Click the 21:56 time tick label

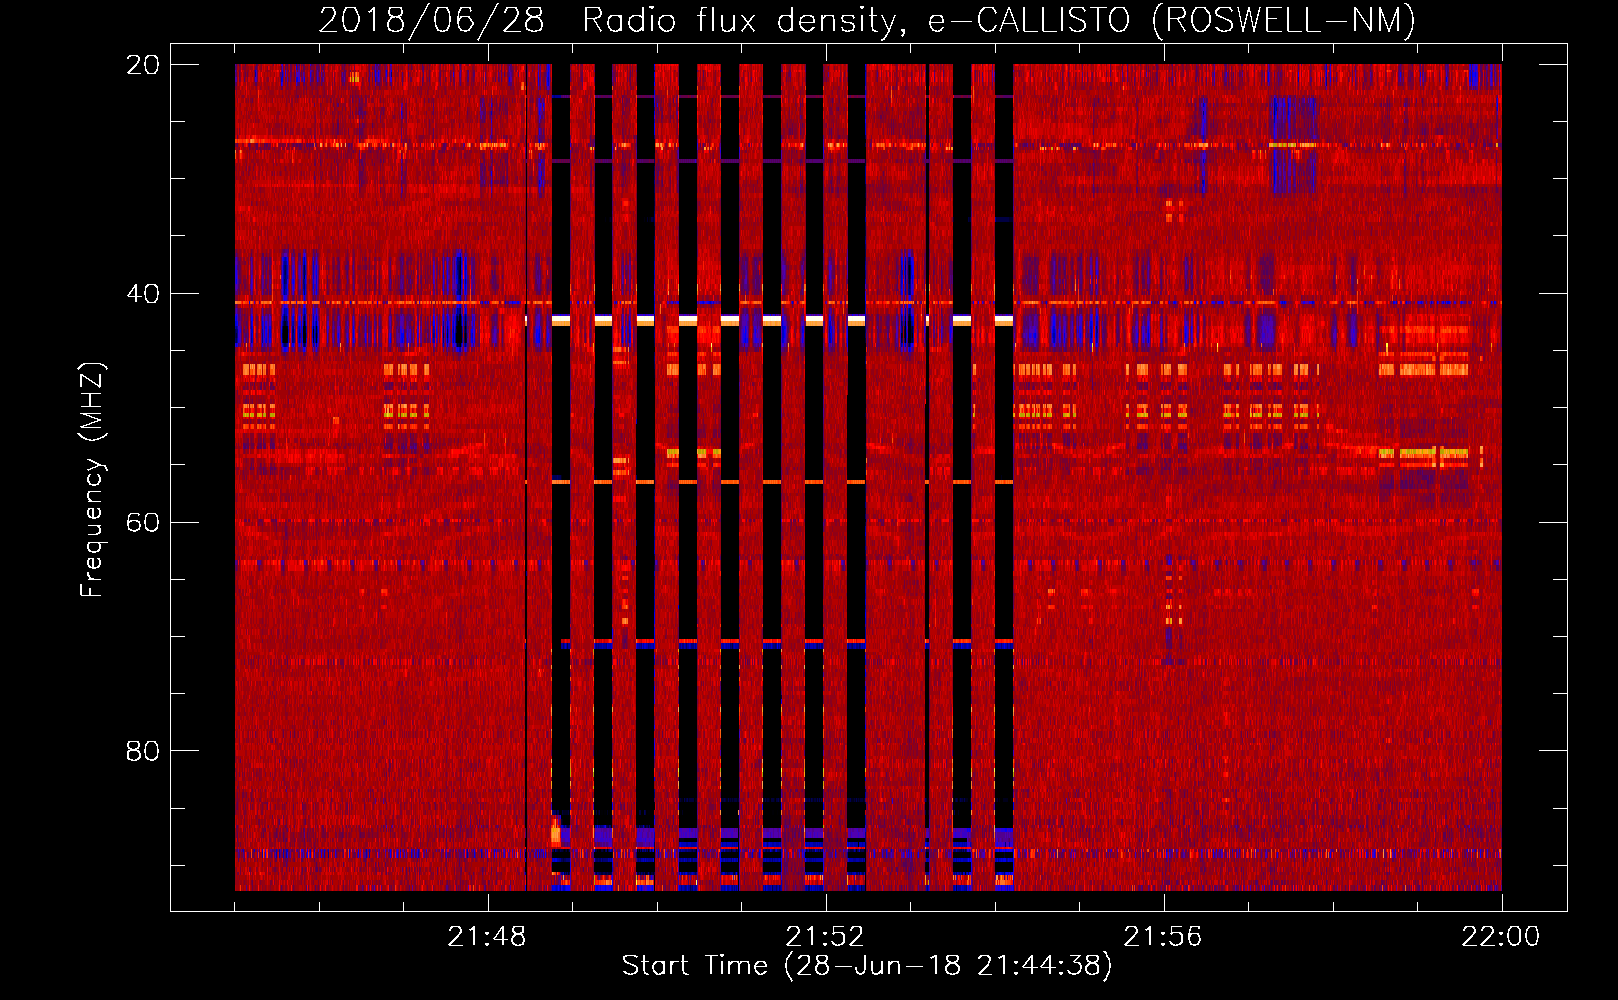tap(1163, 937)
